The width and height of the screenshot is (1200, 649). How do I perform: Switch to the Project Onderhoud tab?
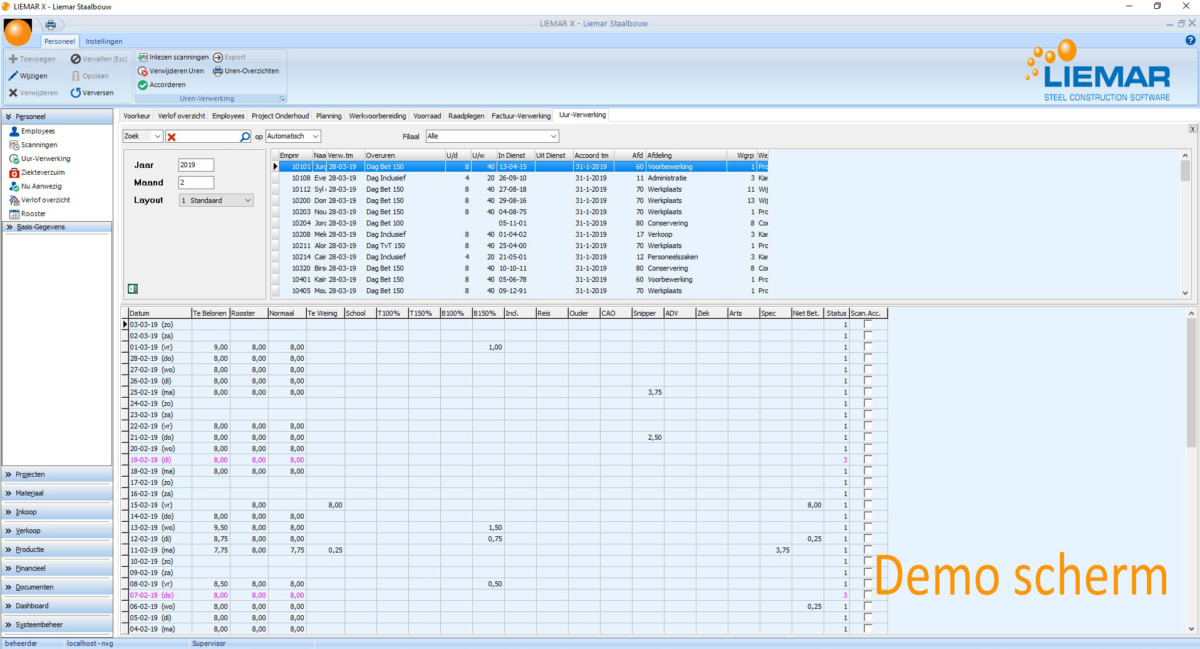coord(280,116)
